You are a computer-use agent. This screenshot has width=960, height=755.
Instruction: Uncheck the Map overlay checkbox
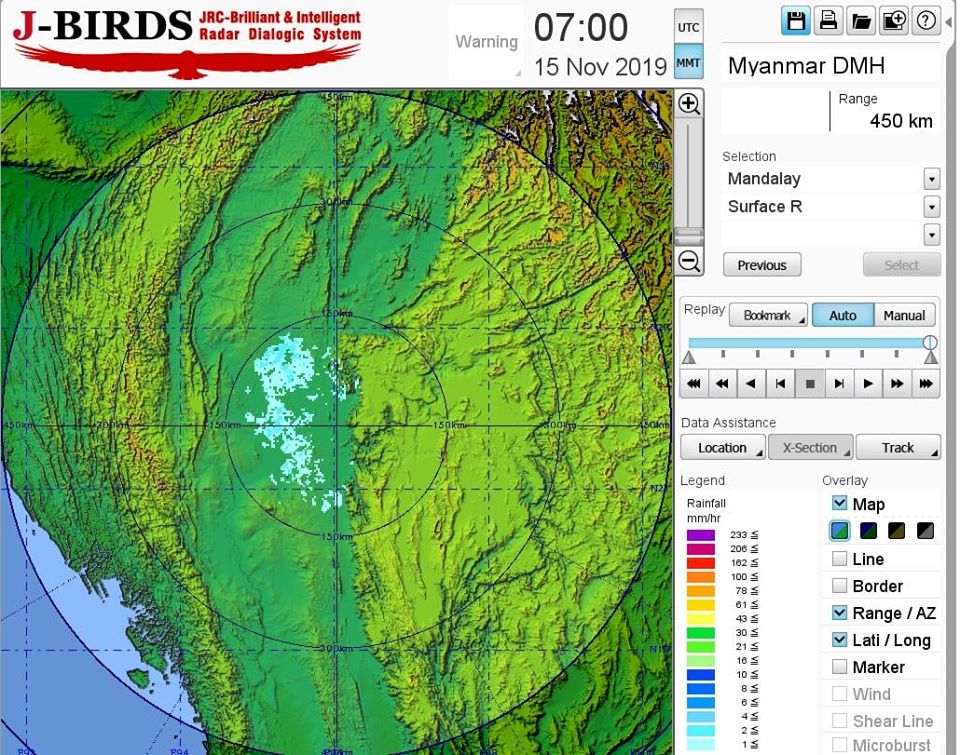click(x=840, y=504)
